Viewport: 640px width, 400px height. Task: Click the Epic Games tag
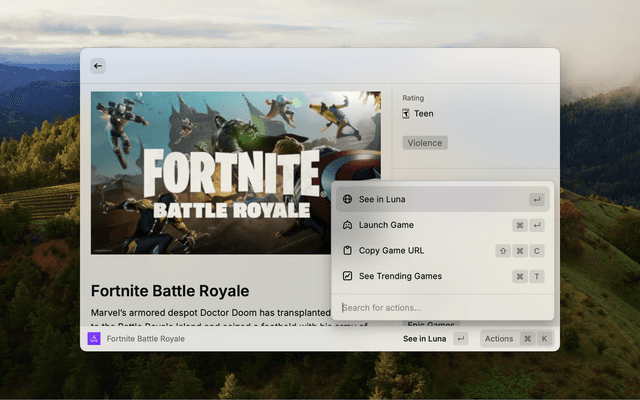[430, 324]
